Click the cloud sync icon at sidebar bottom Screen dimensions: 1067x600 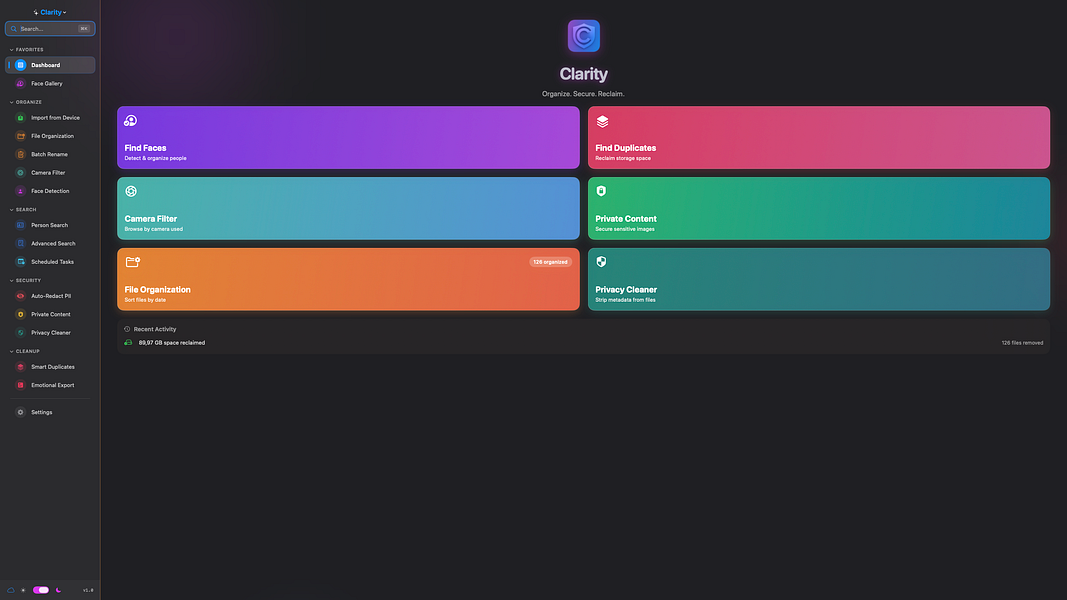[x=11, y=590]
